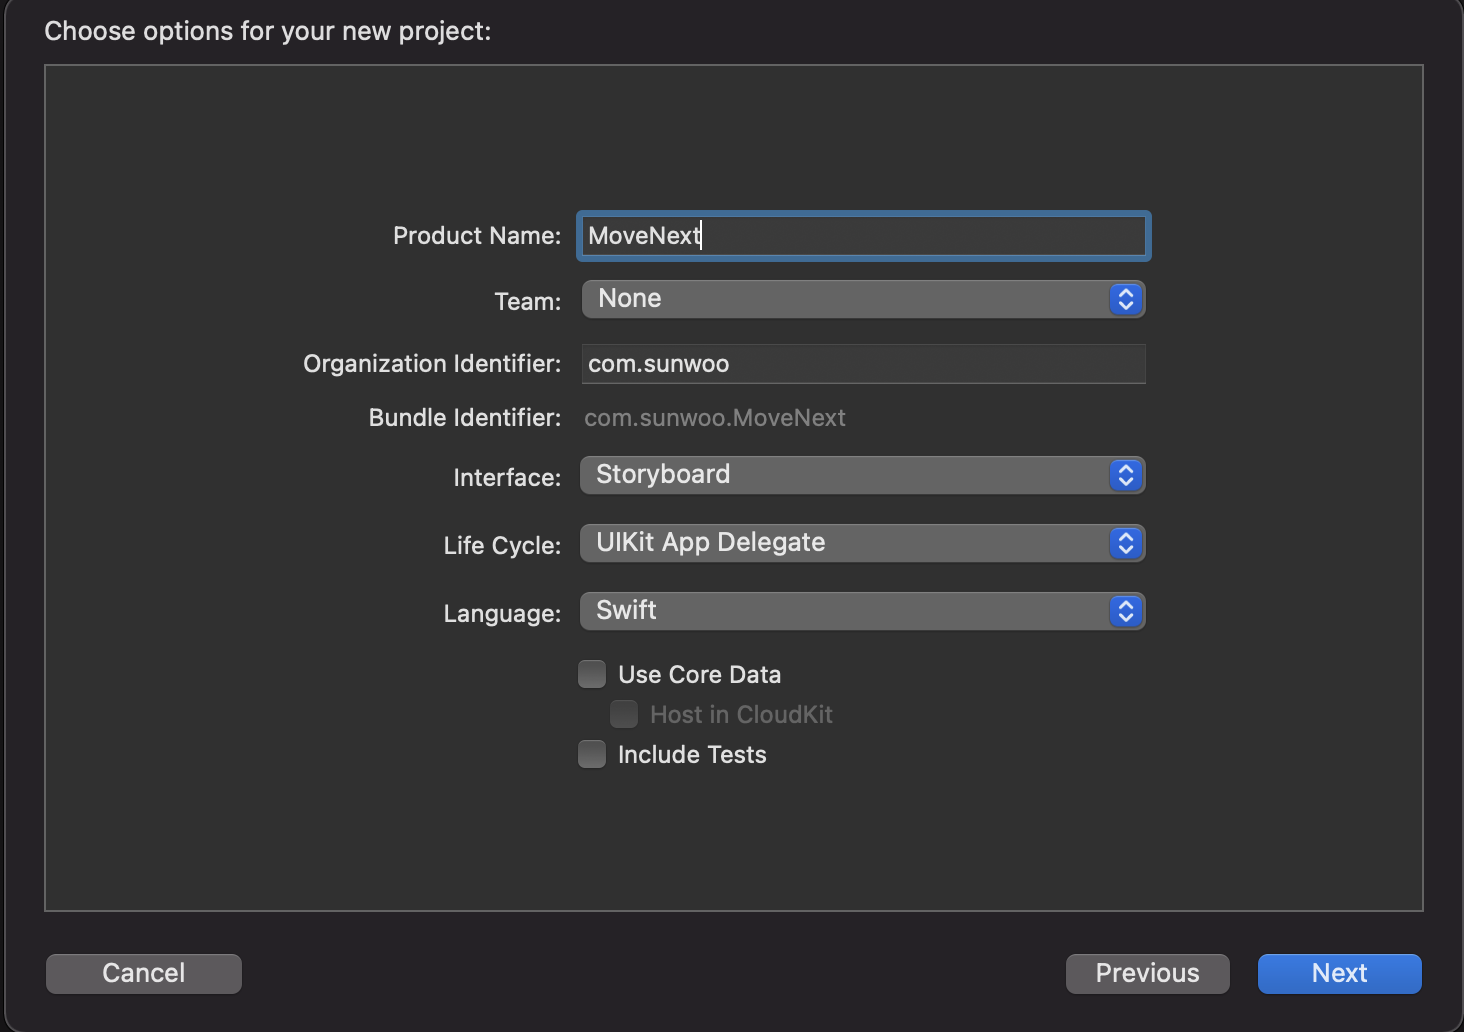1464x1032 pixels.
Task: Click the blue chevron arrows on Interface selector
Action: [x=1125, y=475]
